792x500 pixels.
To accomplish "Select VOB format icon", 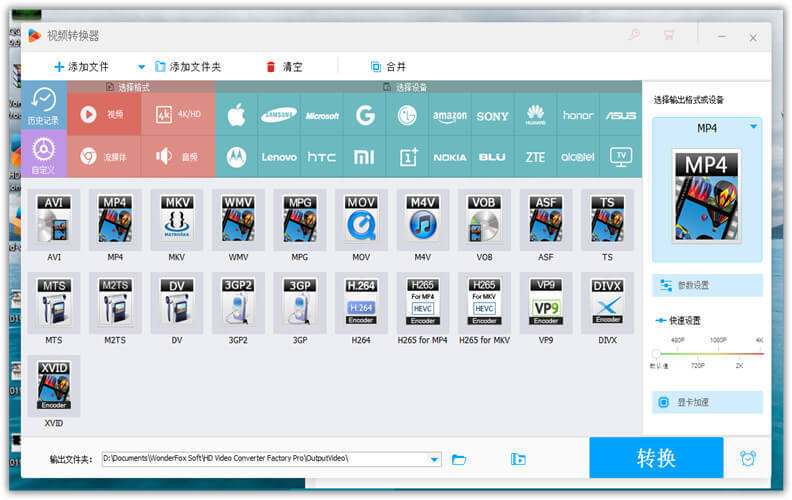I will (484, 220).
